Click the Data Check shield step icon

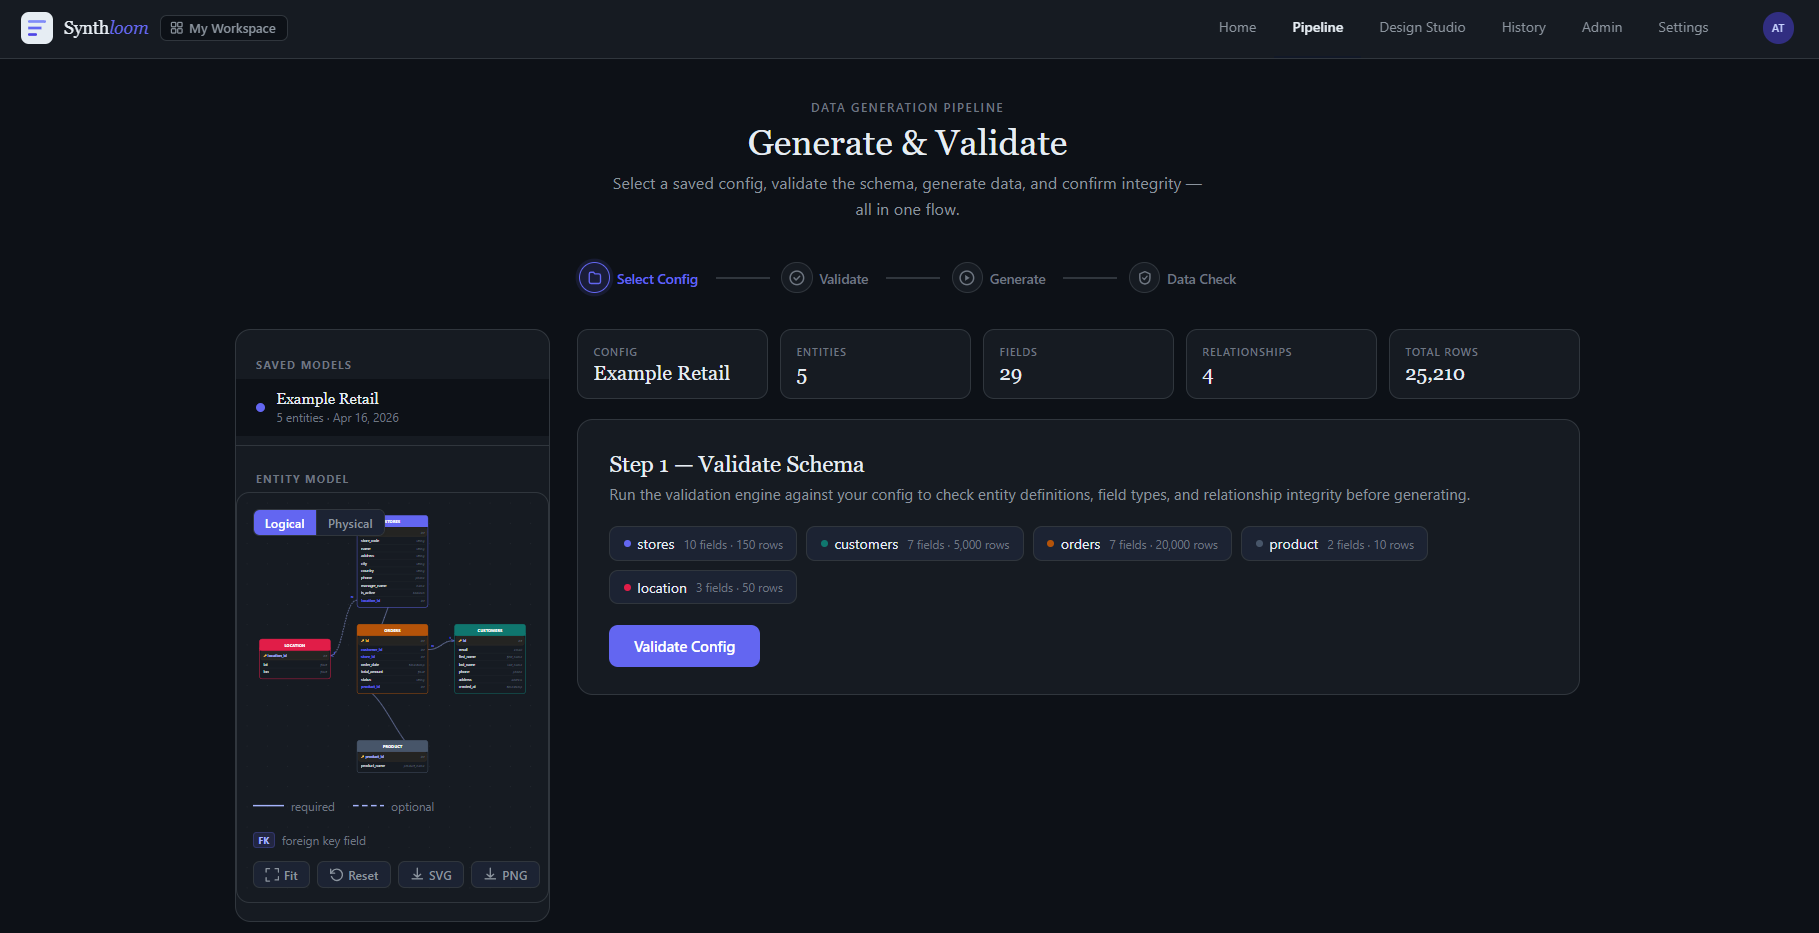1145,278
